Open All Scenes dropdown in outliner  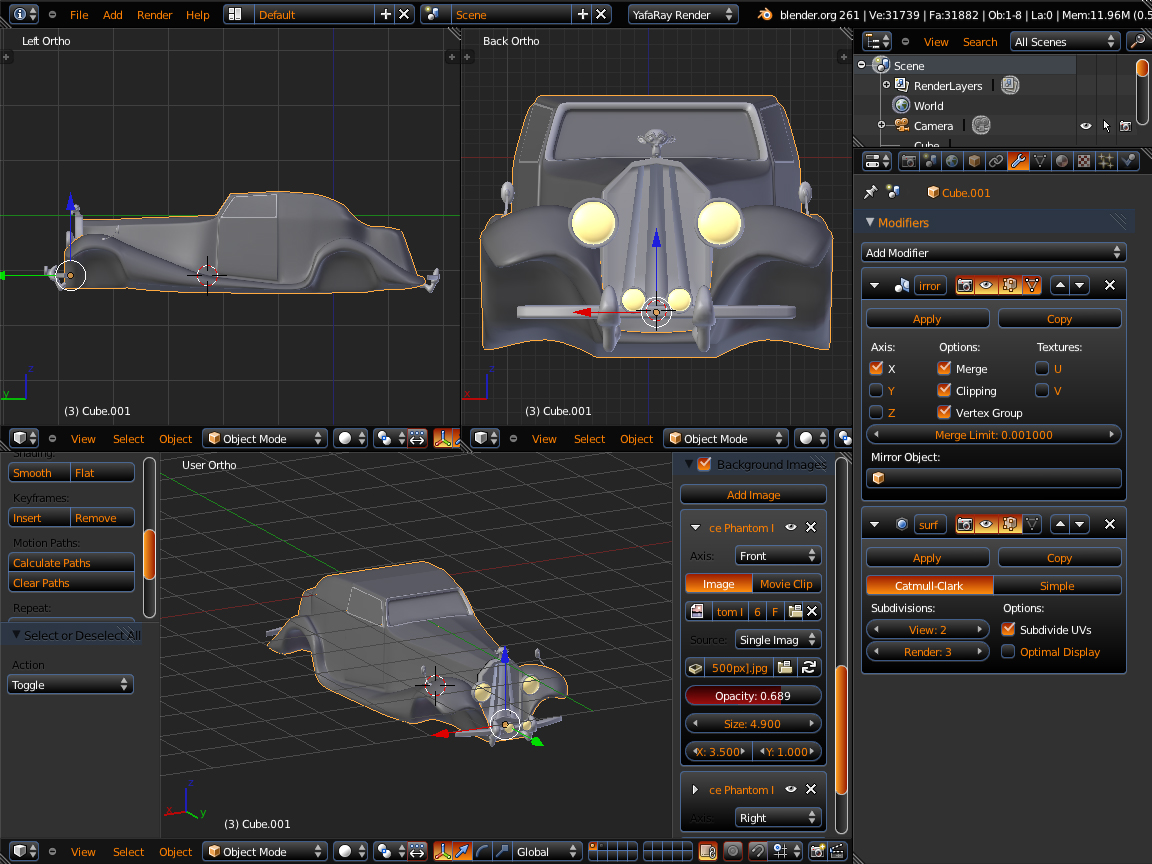pos(1065,42)
